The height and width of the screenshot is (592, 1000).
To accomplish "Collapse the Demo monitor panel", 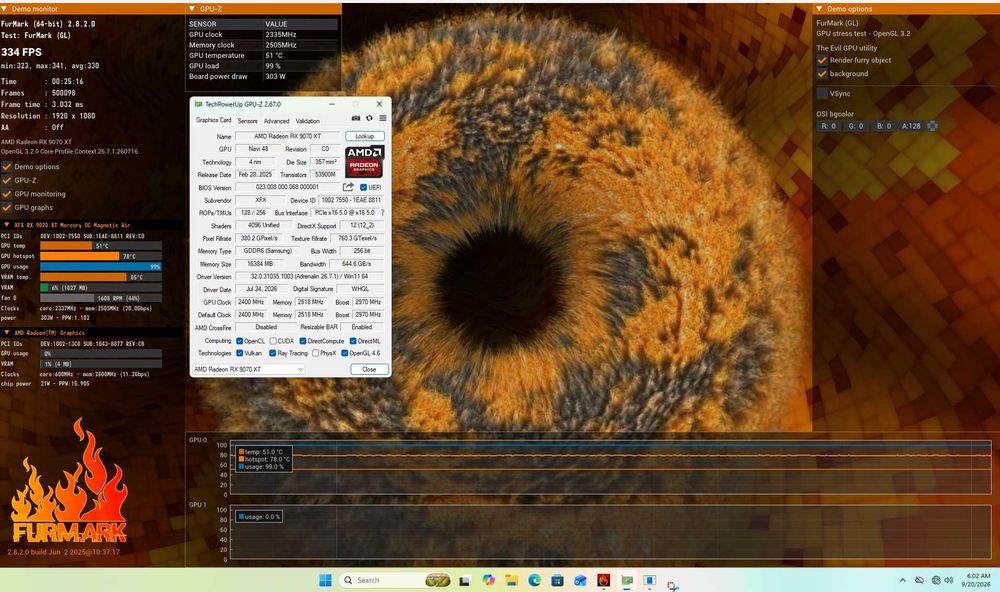I will pyautogui.click(x=5, y=9).
